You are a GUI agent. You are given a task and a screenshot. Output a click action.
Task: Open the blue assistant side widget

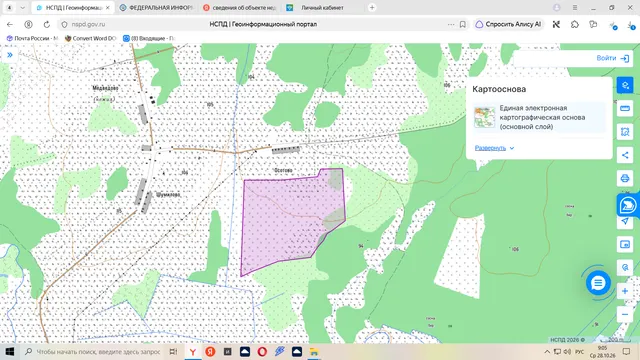(x=628, y=204)
